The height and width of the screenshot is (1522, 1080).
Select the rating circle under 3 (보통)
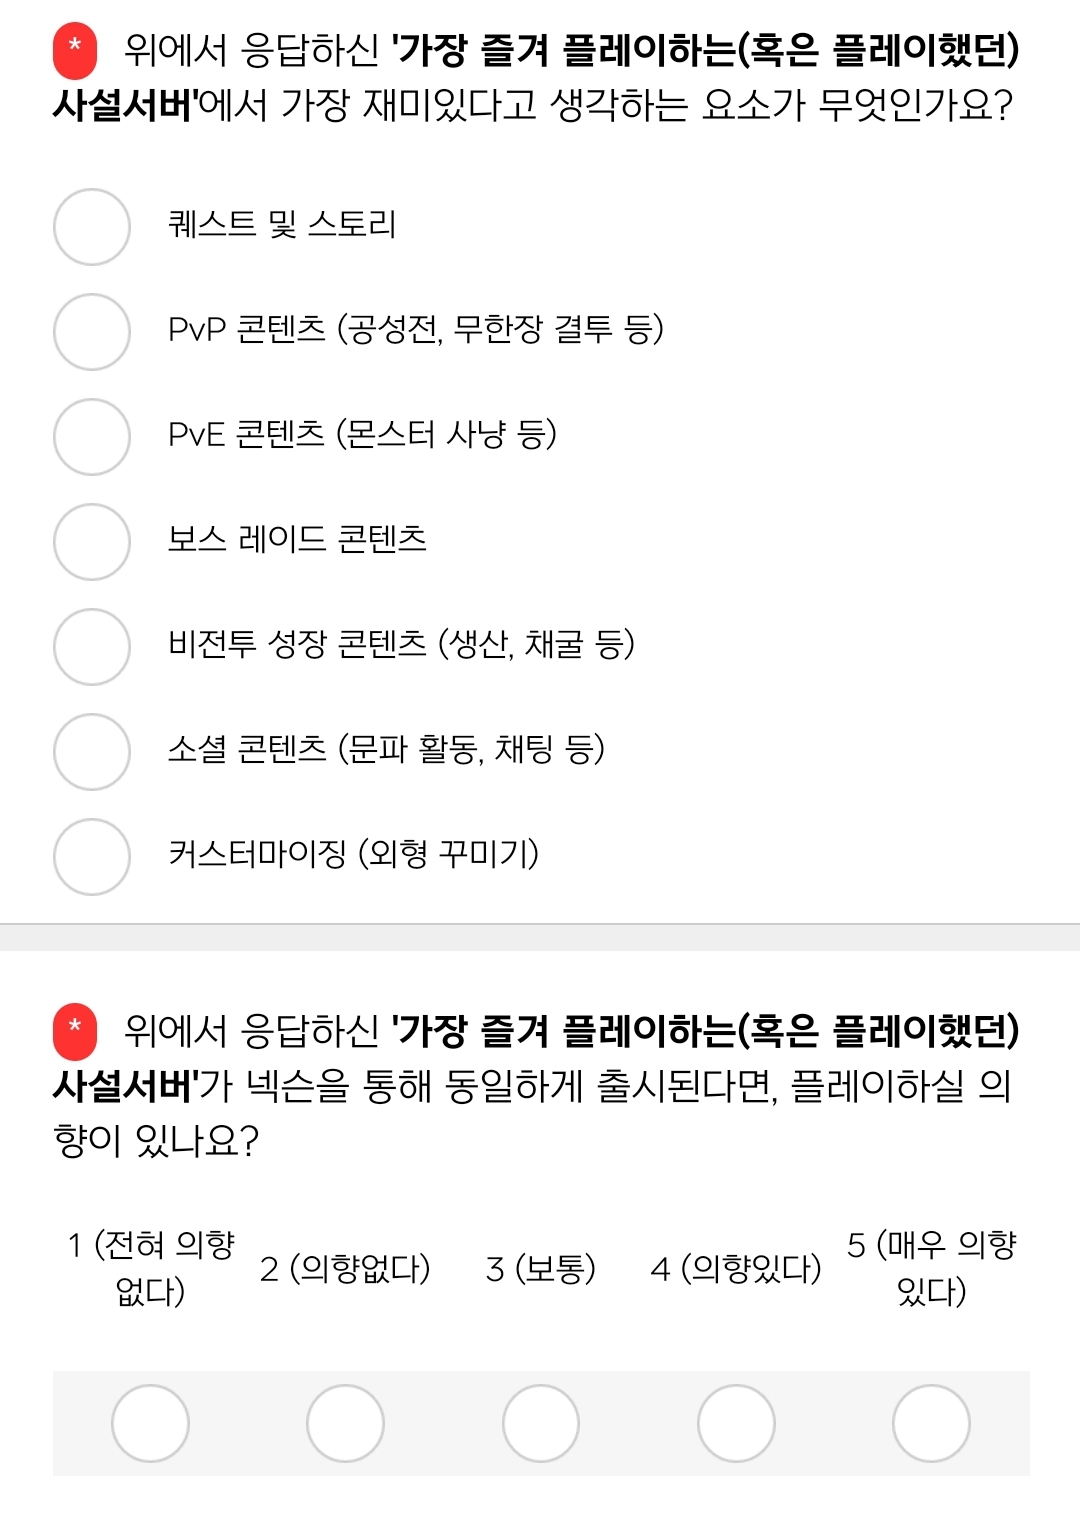(541, 1423)
